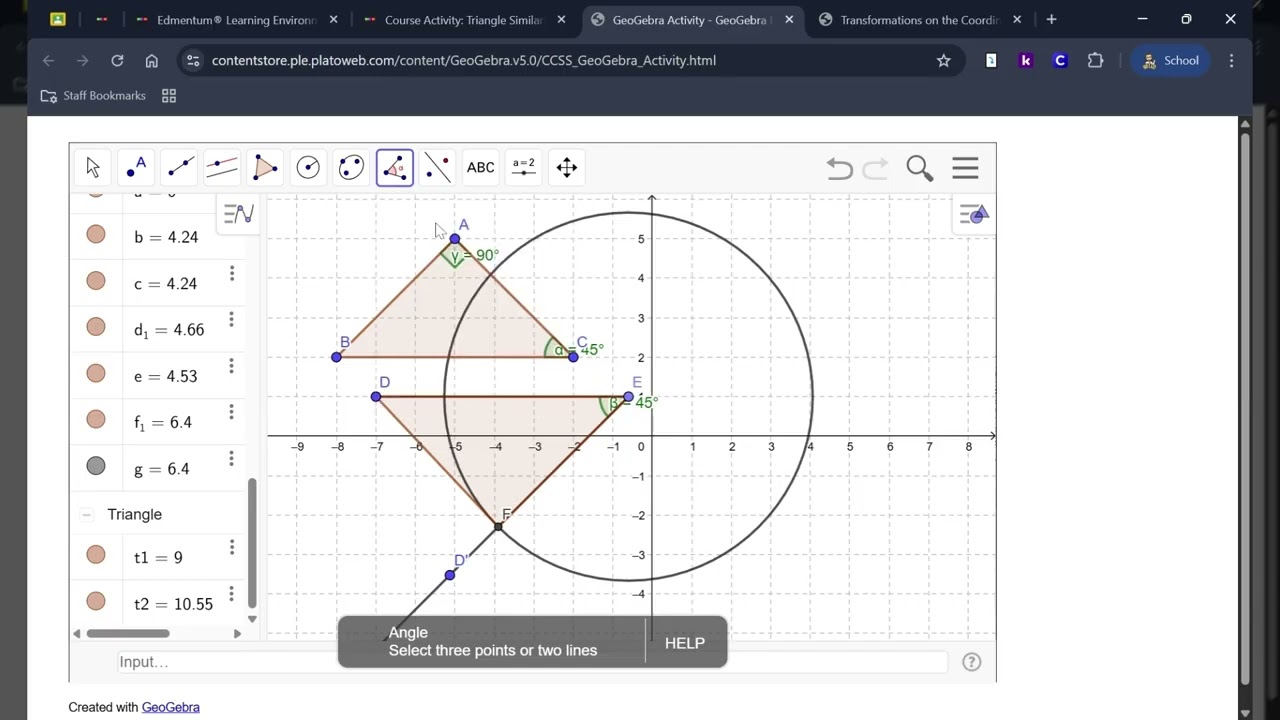The width and height of the screenshot is (1280, 720).
Task: Open options menu for c = 4.24
Action: coord(231,273)
